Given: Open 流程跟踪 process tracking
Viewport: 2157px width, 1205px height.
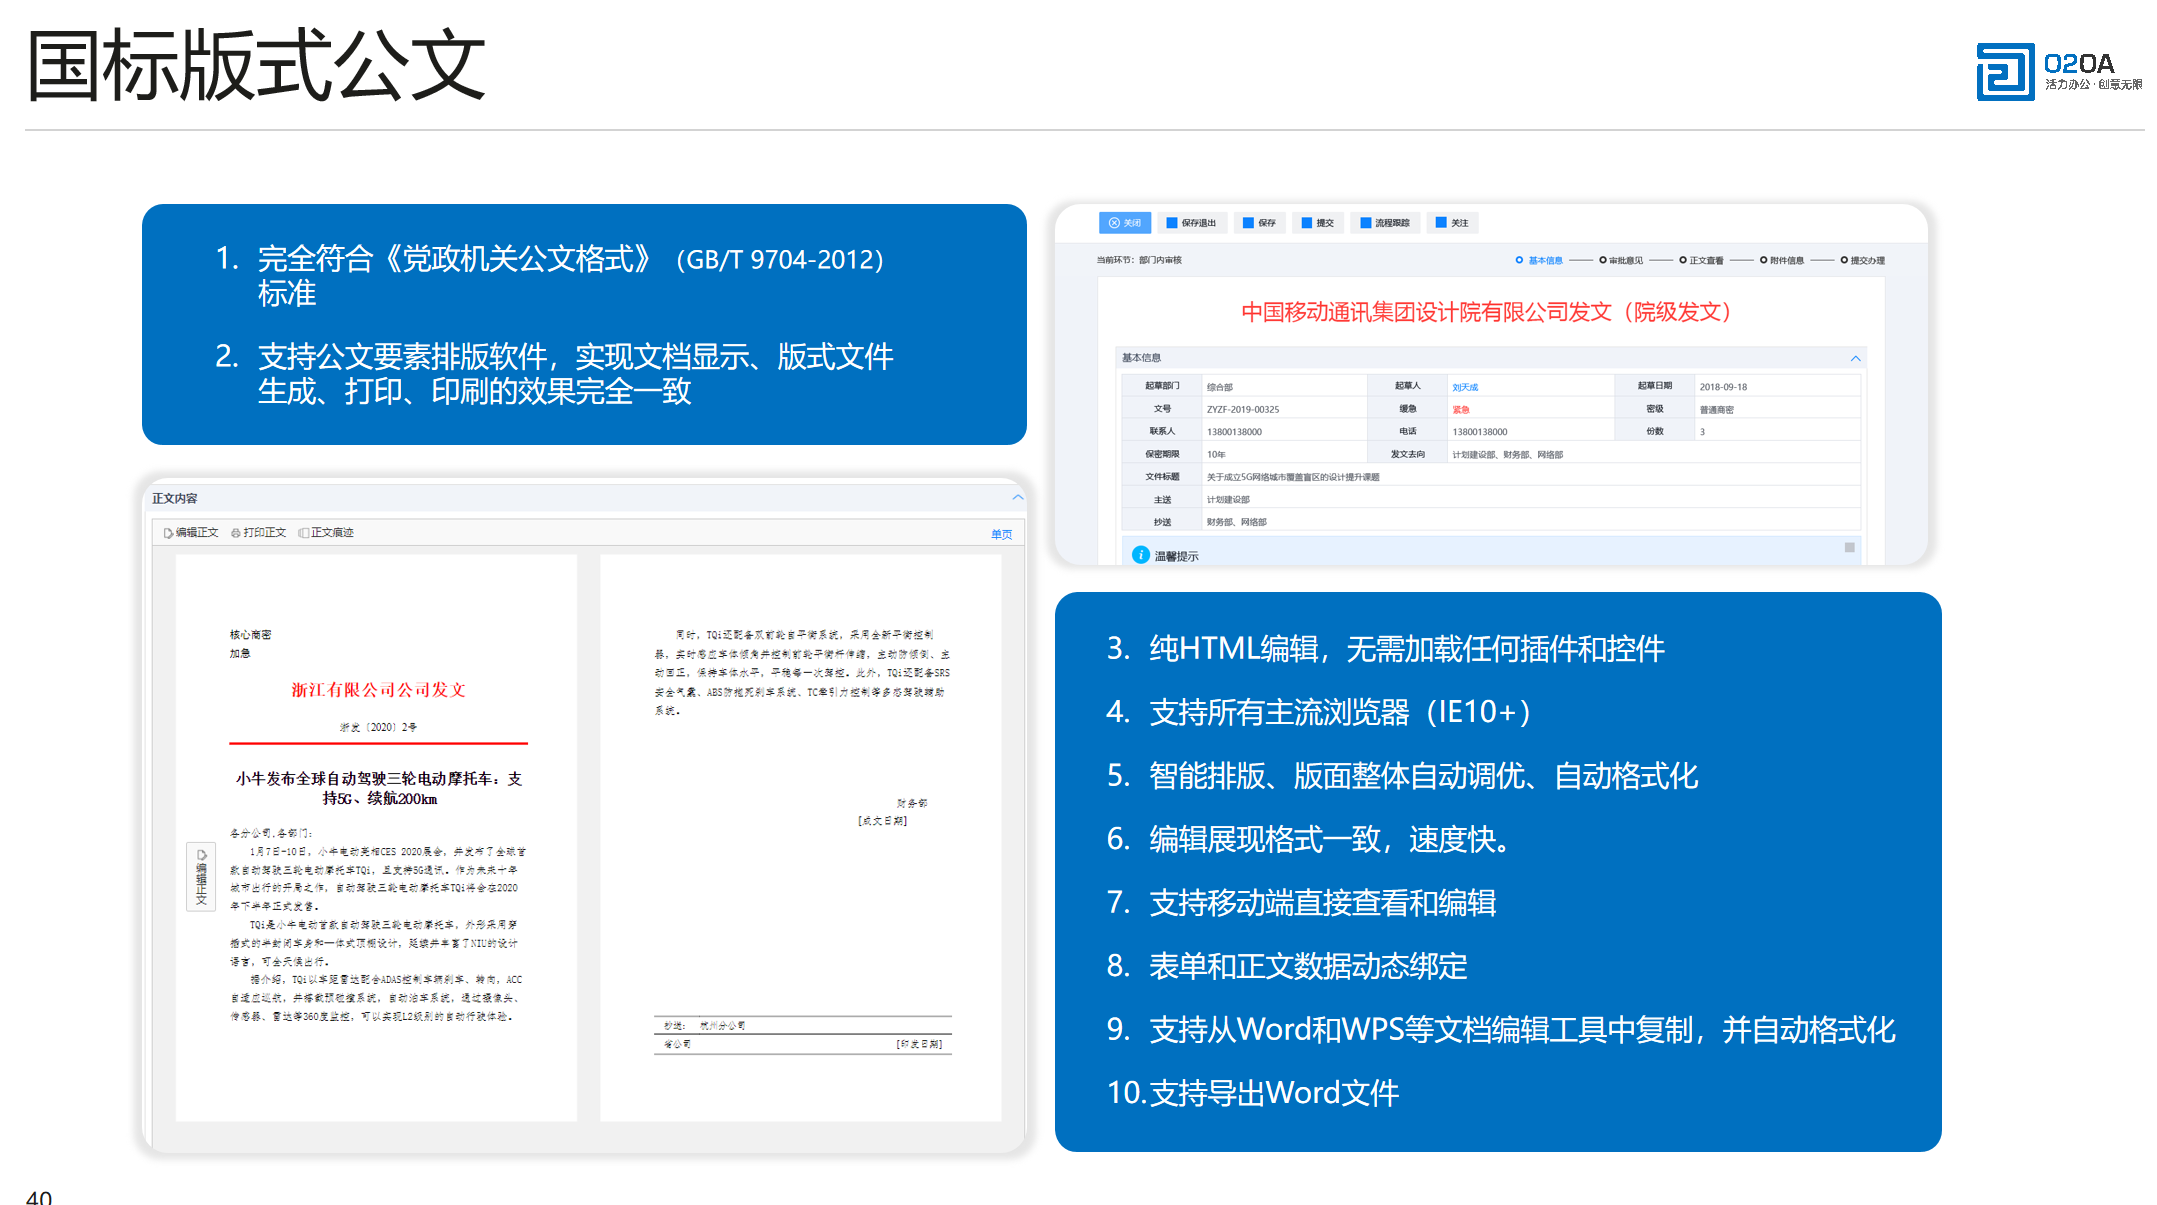Looking at the screenshot, I should [x=1385, y=223].
